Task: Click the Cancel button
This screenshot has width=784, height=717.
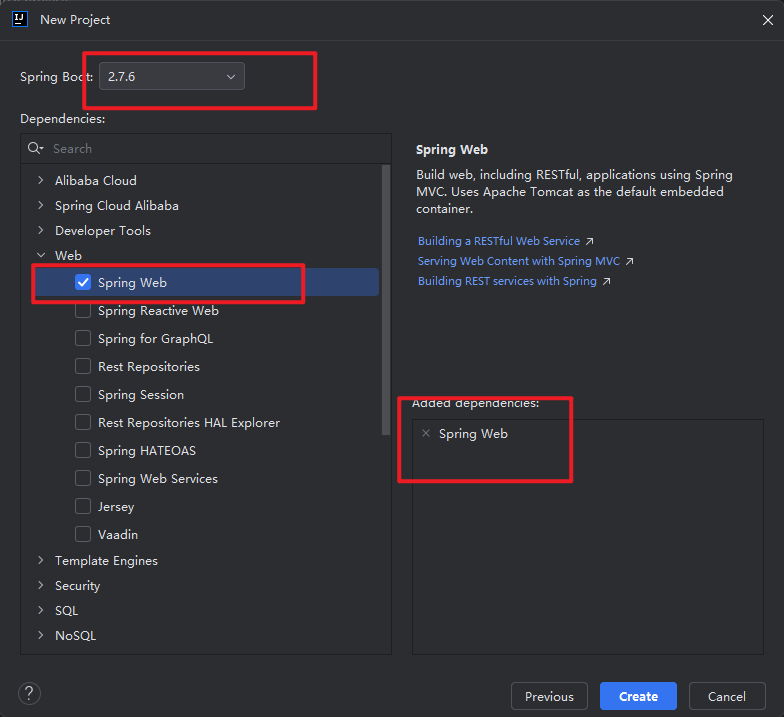Action: tap(727, 696)
